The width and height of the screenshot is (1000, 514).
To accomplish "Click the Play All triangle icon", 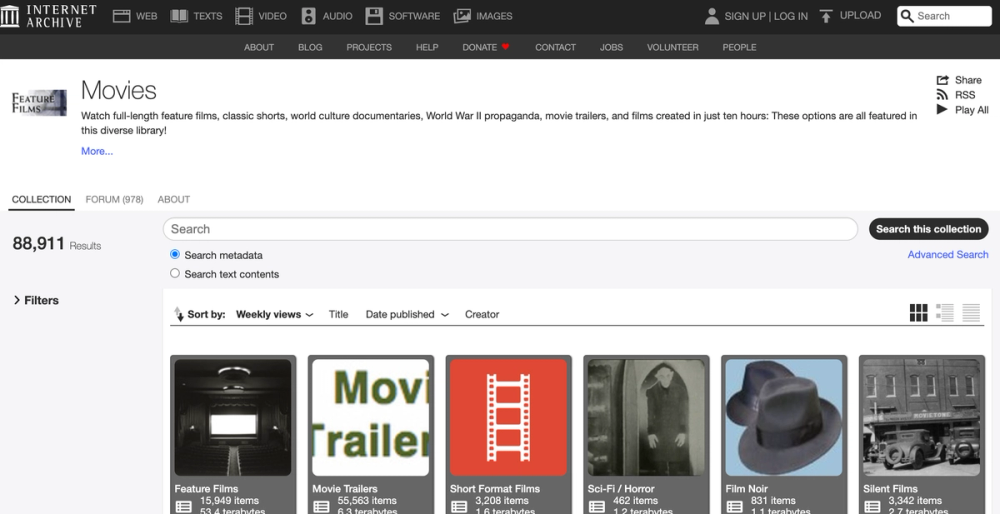I will click(x=942, y=109).
